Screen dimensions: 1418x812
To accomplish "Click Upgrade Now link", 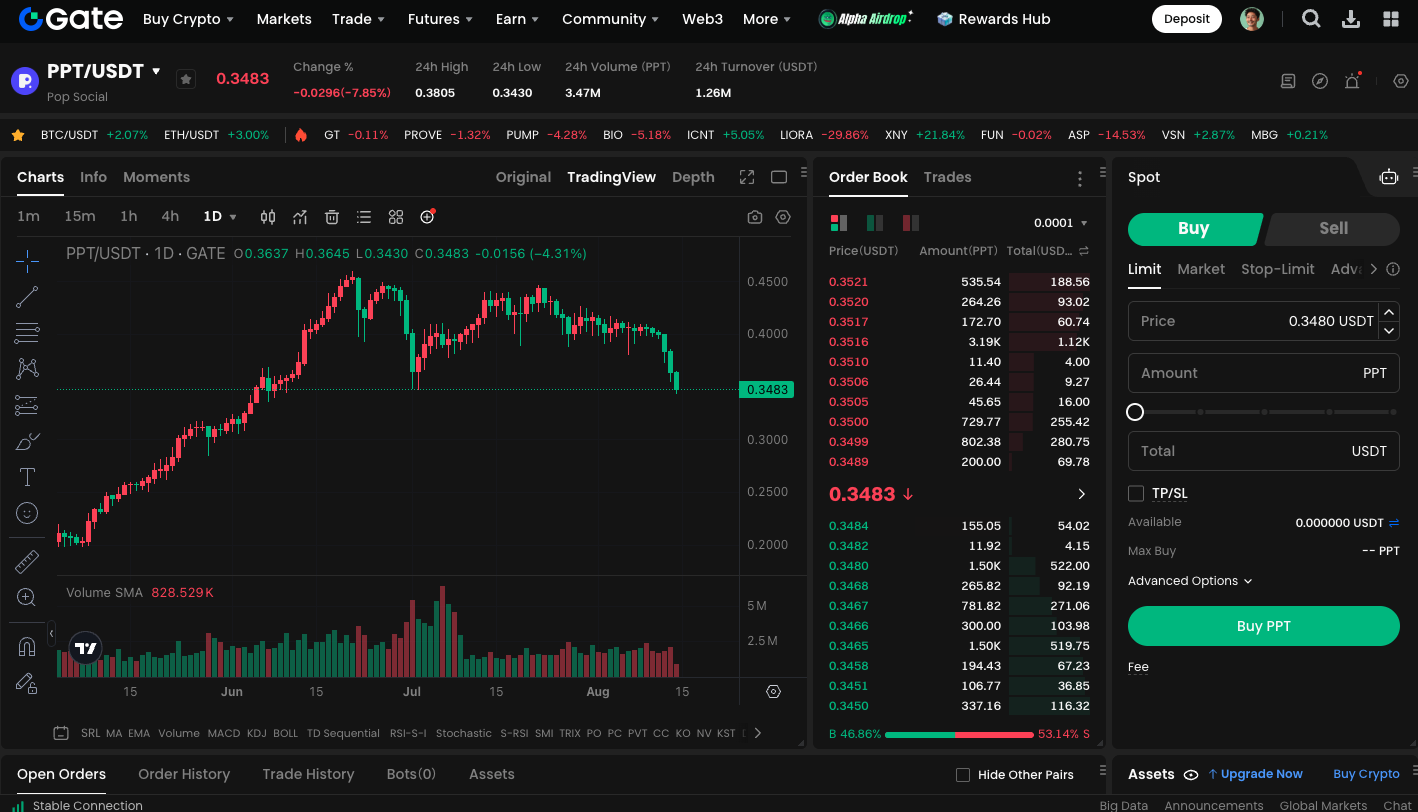I will click(1256, 774).
